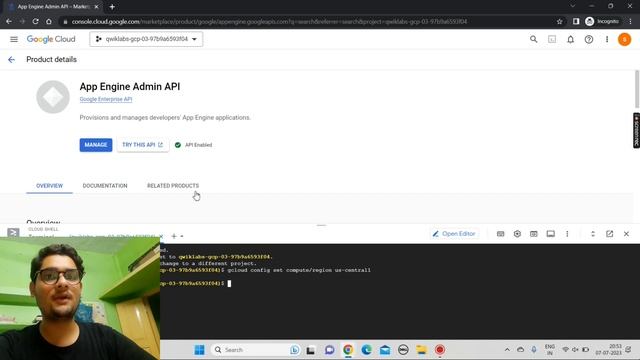Open the browser three-dot menu
Viewport: 640px width, 360px height.
click(x=631, y=21)
